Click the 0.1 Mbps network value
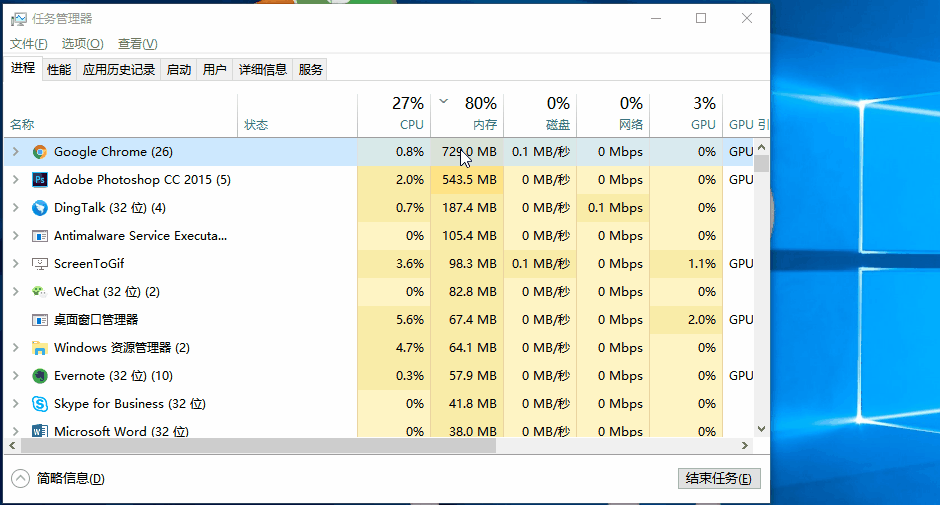Screen dimensions: 940x505 [x=615, y=208]
